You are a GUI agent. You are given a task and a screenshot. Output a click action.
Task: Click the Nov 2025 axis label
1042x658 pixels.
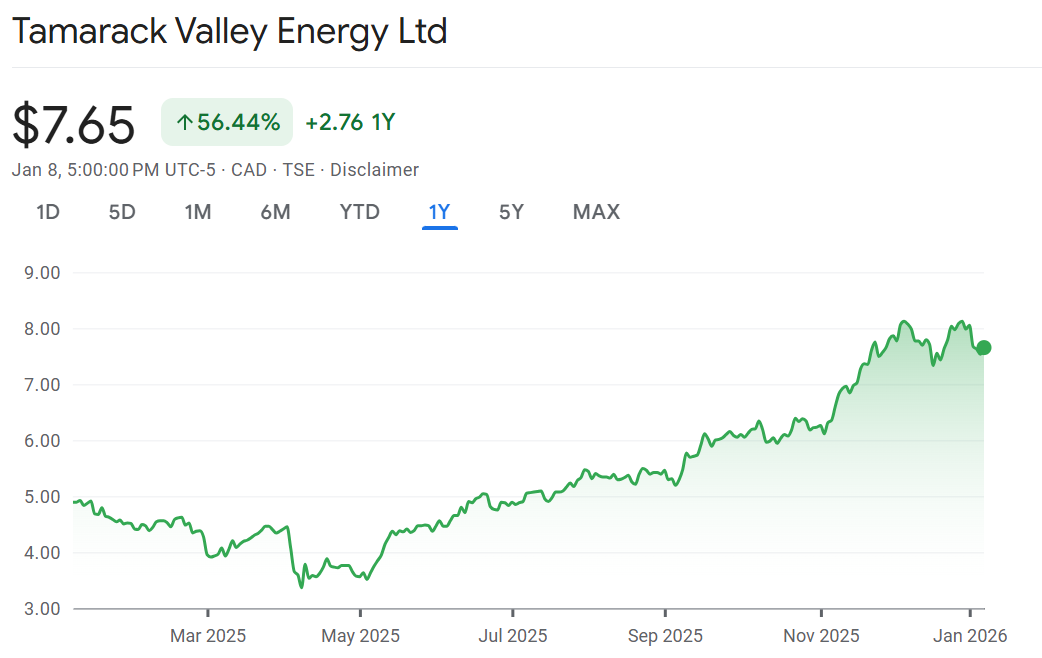[821, 635]
